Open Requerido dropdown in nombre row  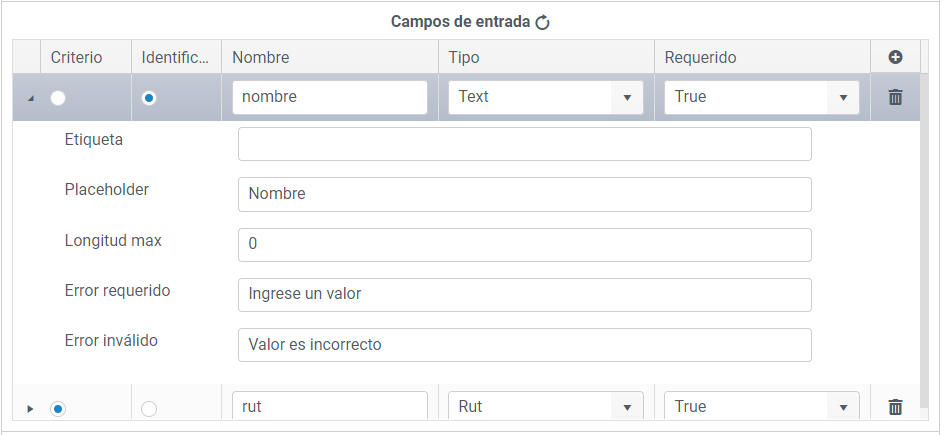pyautogui.click(x=762, y=97)
